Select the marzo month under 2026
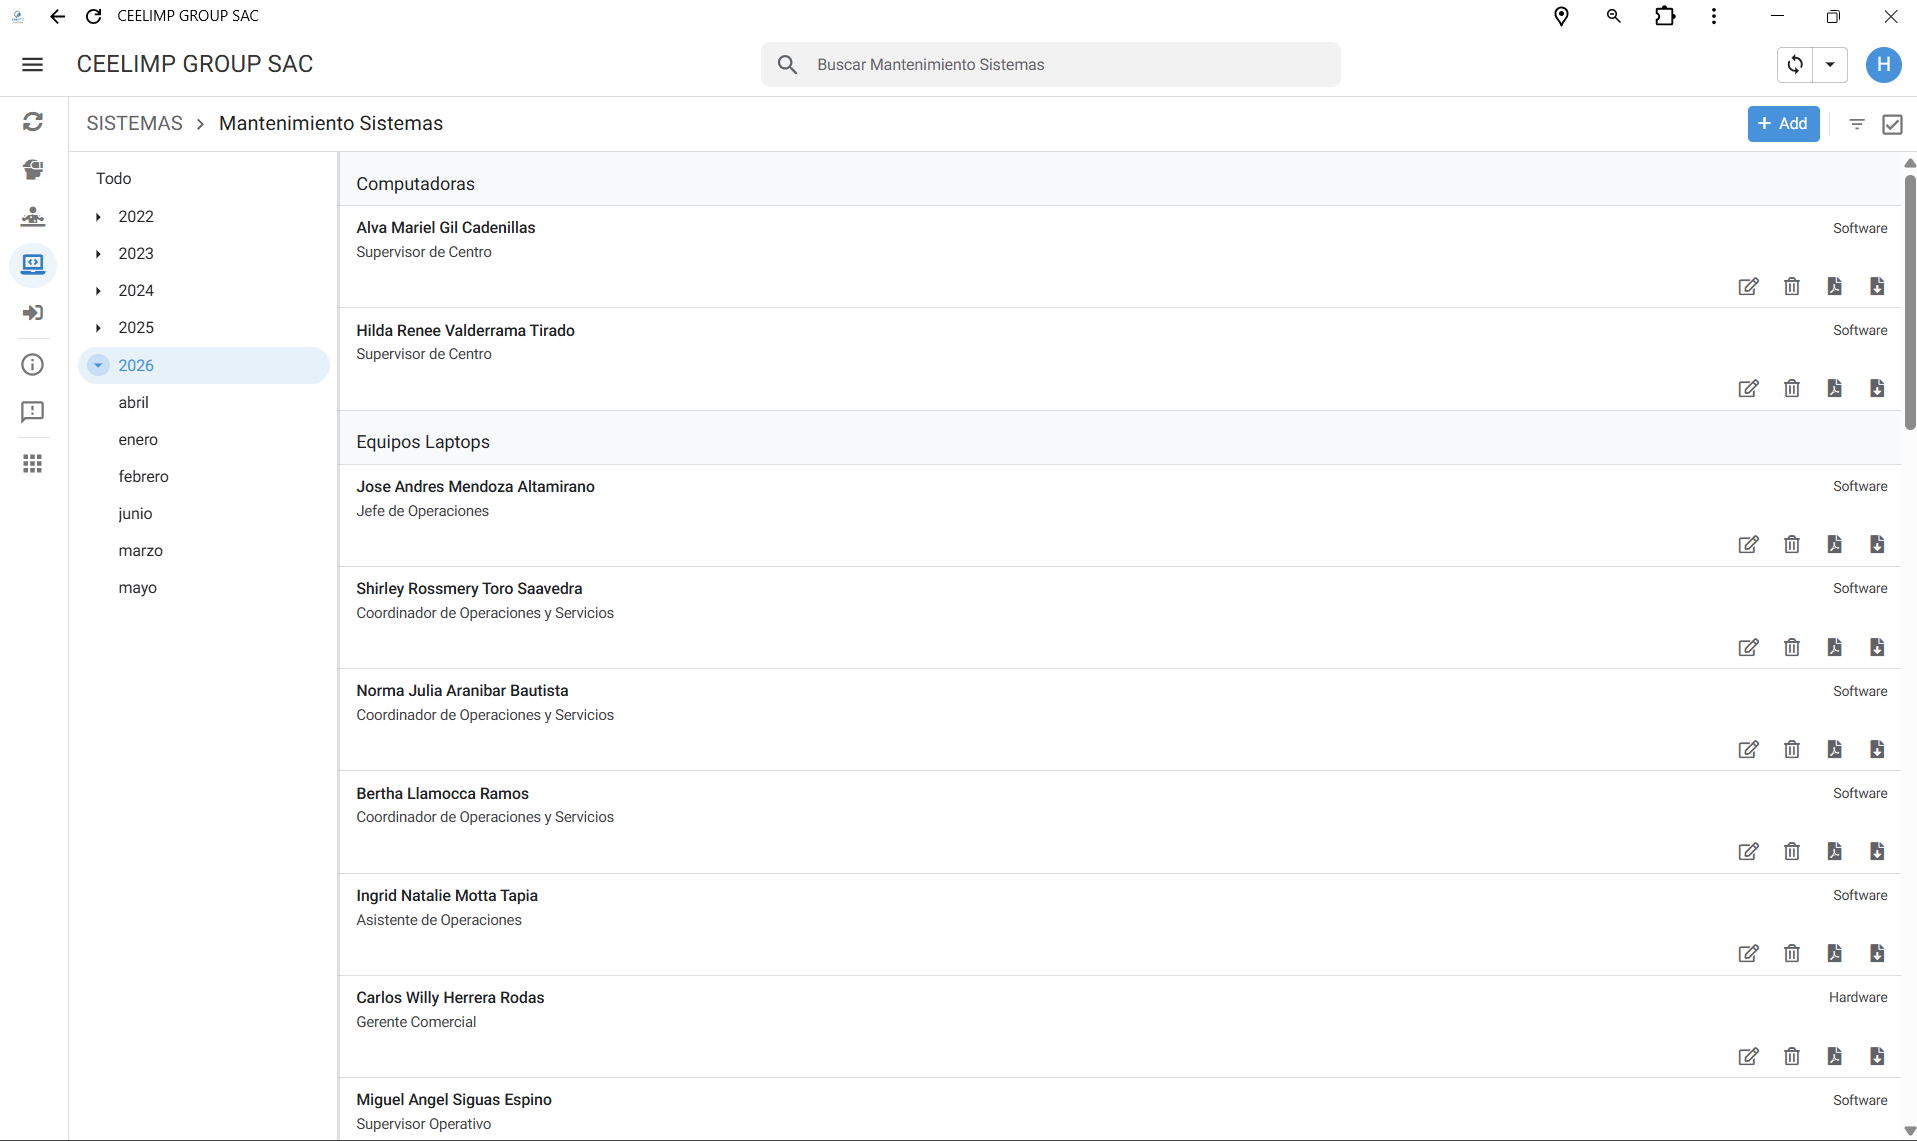Viewport: 1917px width, 1141px height. pos(140,551)
